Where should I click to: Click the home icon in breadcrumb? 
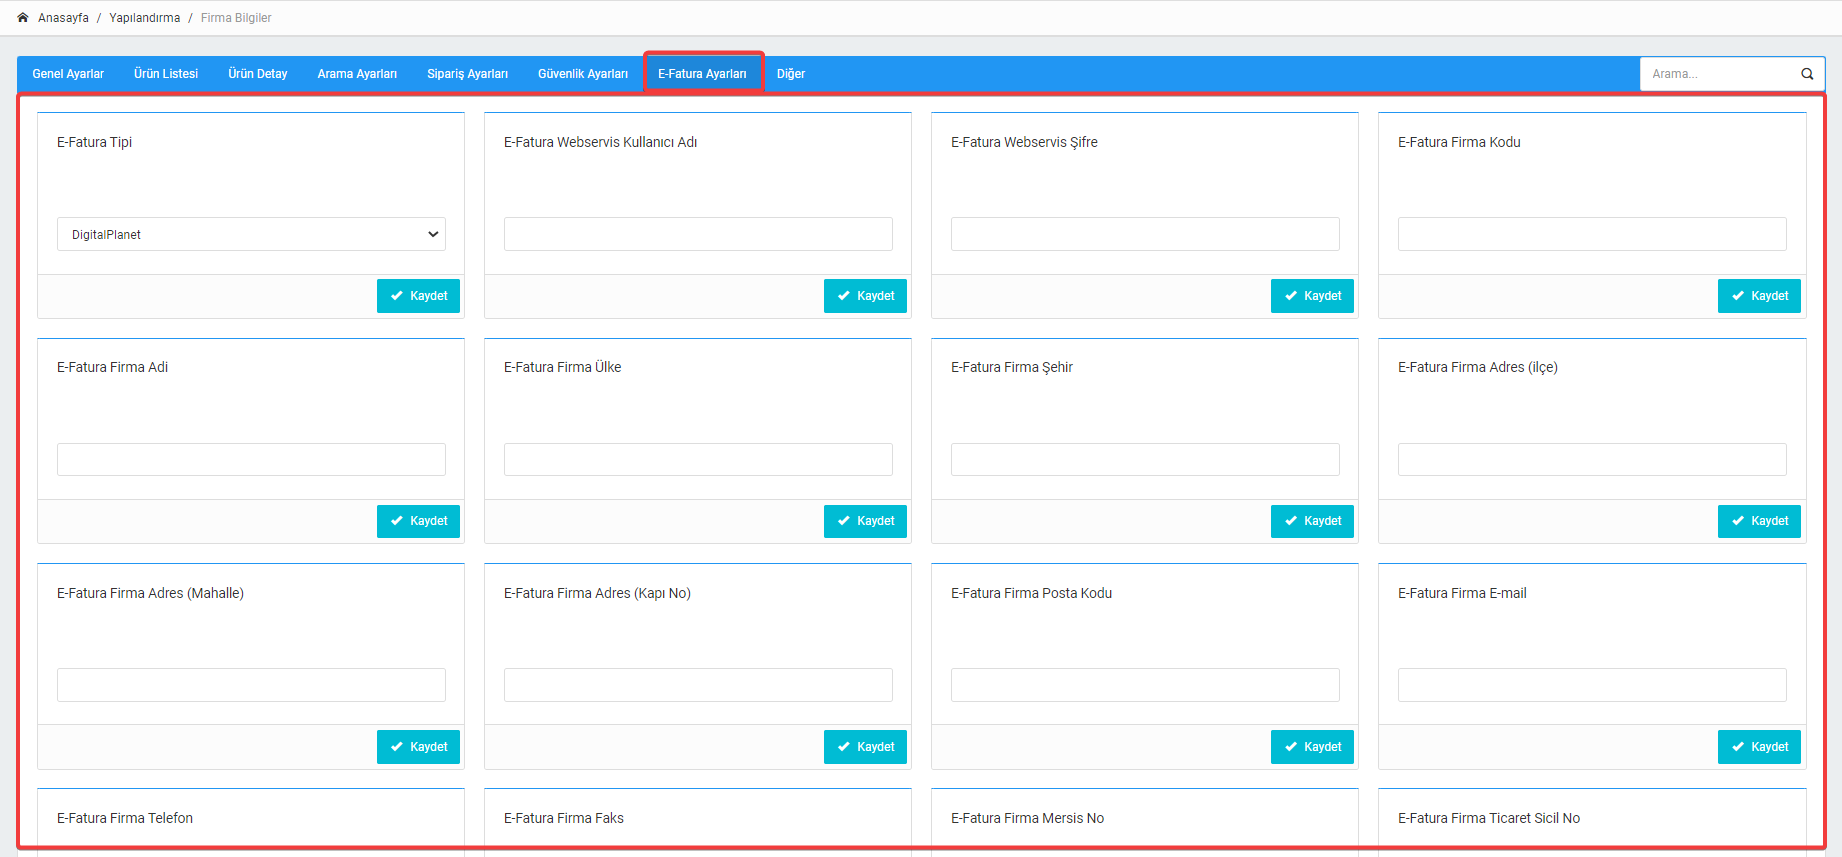[23, 18]
